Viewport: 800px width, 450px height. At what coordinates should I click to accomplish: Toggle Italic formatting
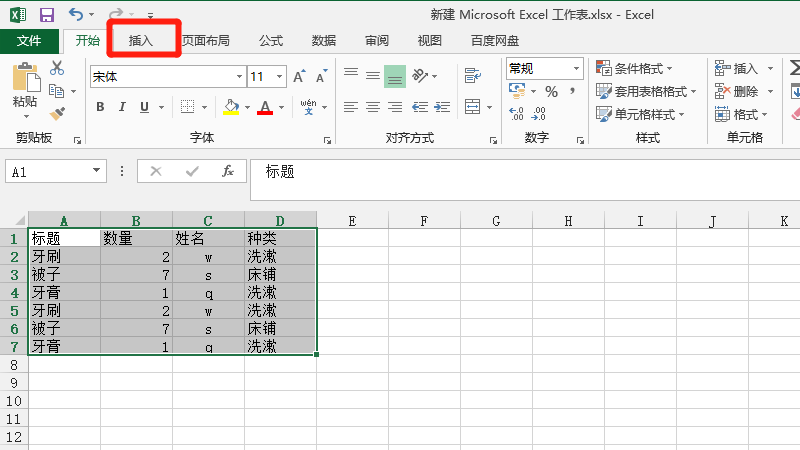pos(122,107)
